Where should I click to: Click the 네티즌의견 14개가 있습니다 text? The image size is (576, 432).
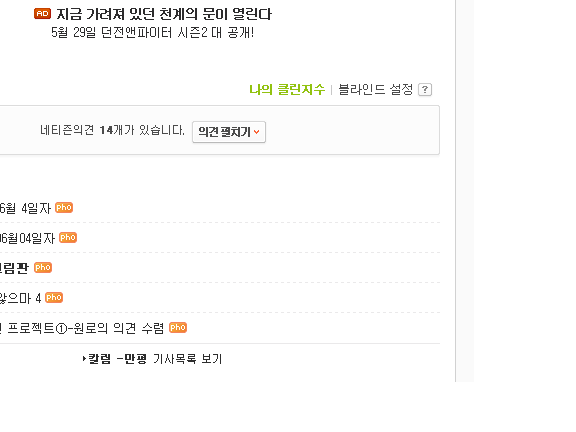pos(112,130)
